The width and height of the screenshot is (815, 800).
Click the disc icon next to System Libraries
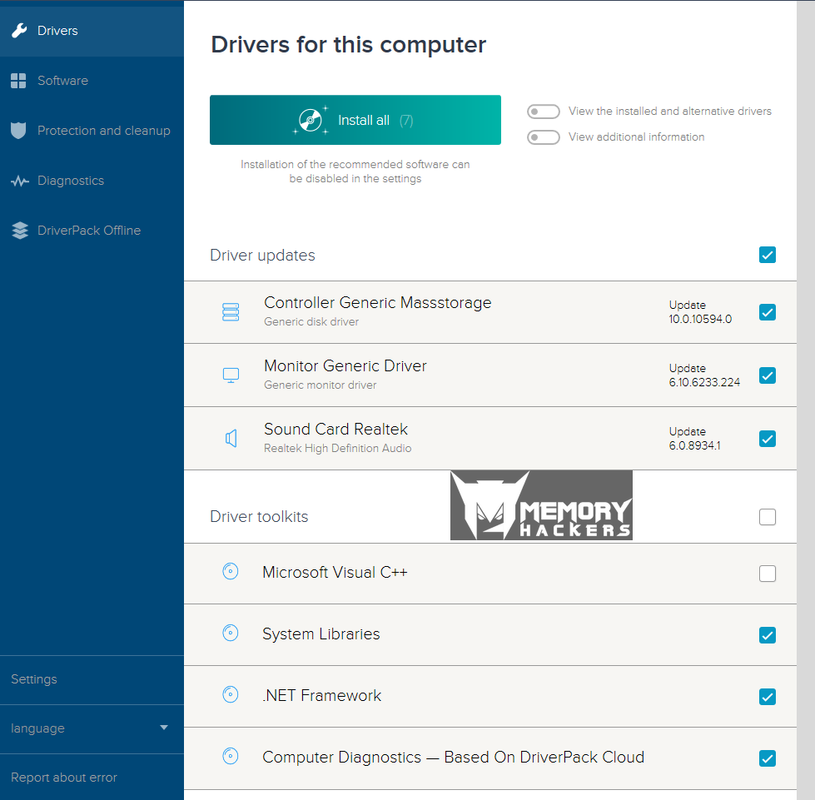[x=230, y=633]
